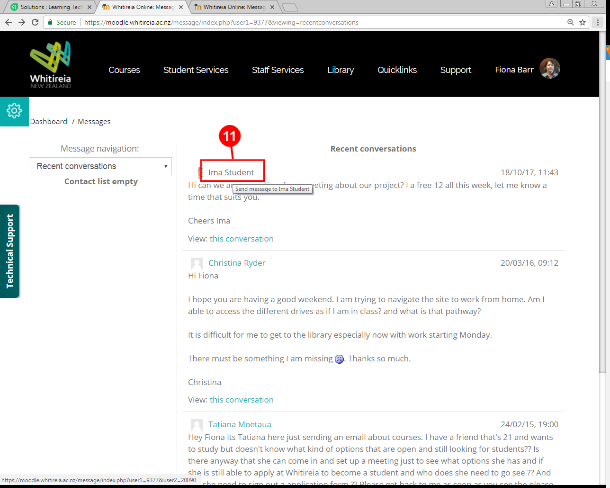Viewport: 610px width, 488px height.
Task: Click the browser forward arrow
Action: pos(22,23)
